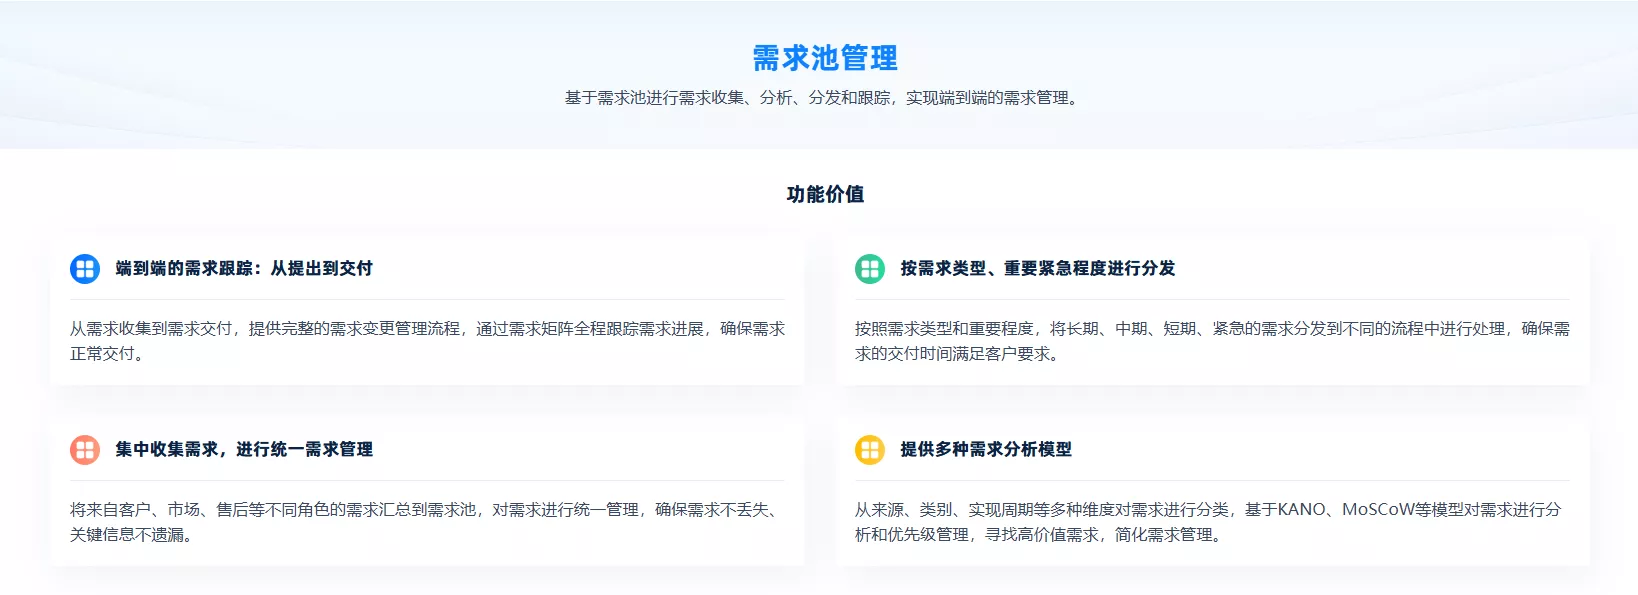Click the card title 提供多种需求分析模型

click(986, 449)
